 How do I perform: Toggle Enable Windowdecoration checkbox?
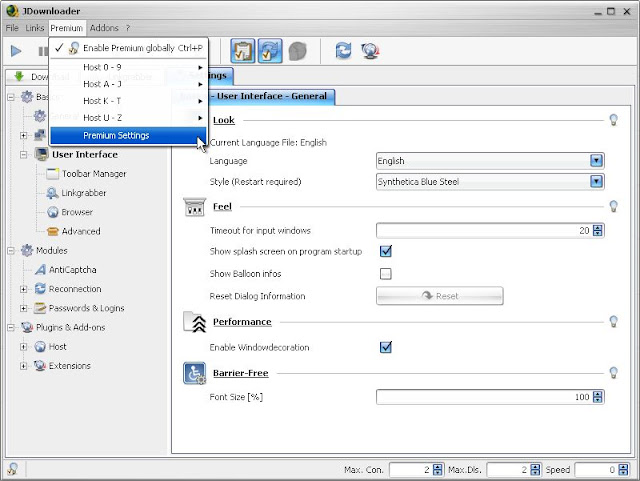(386, 347)
